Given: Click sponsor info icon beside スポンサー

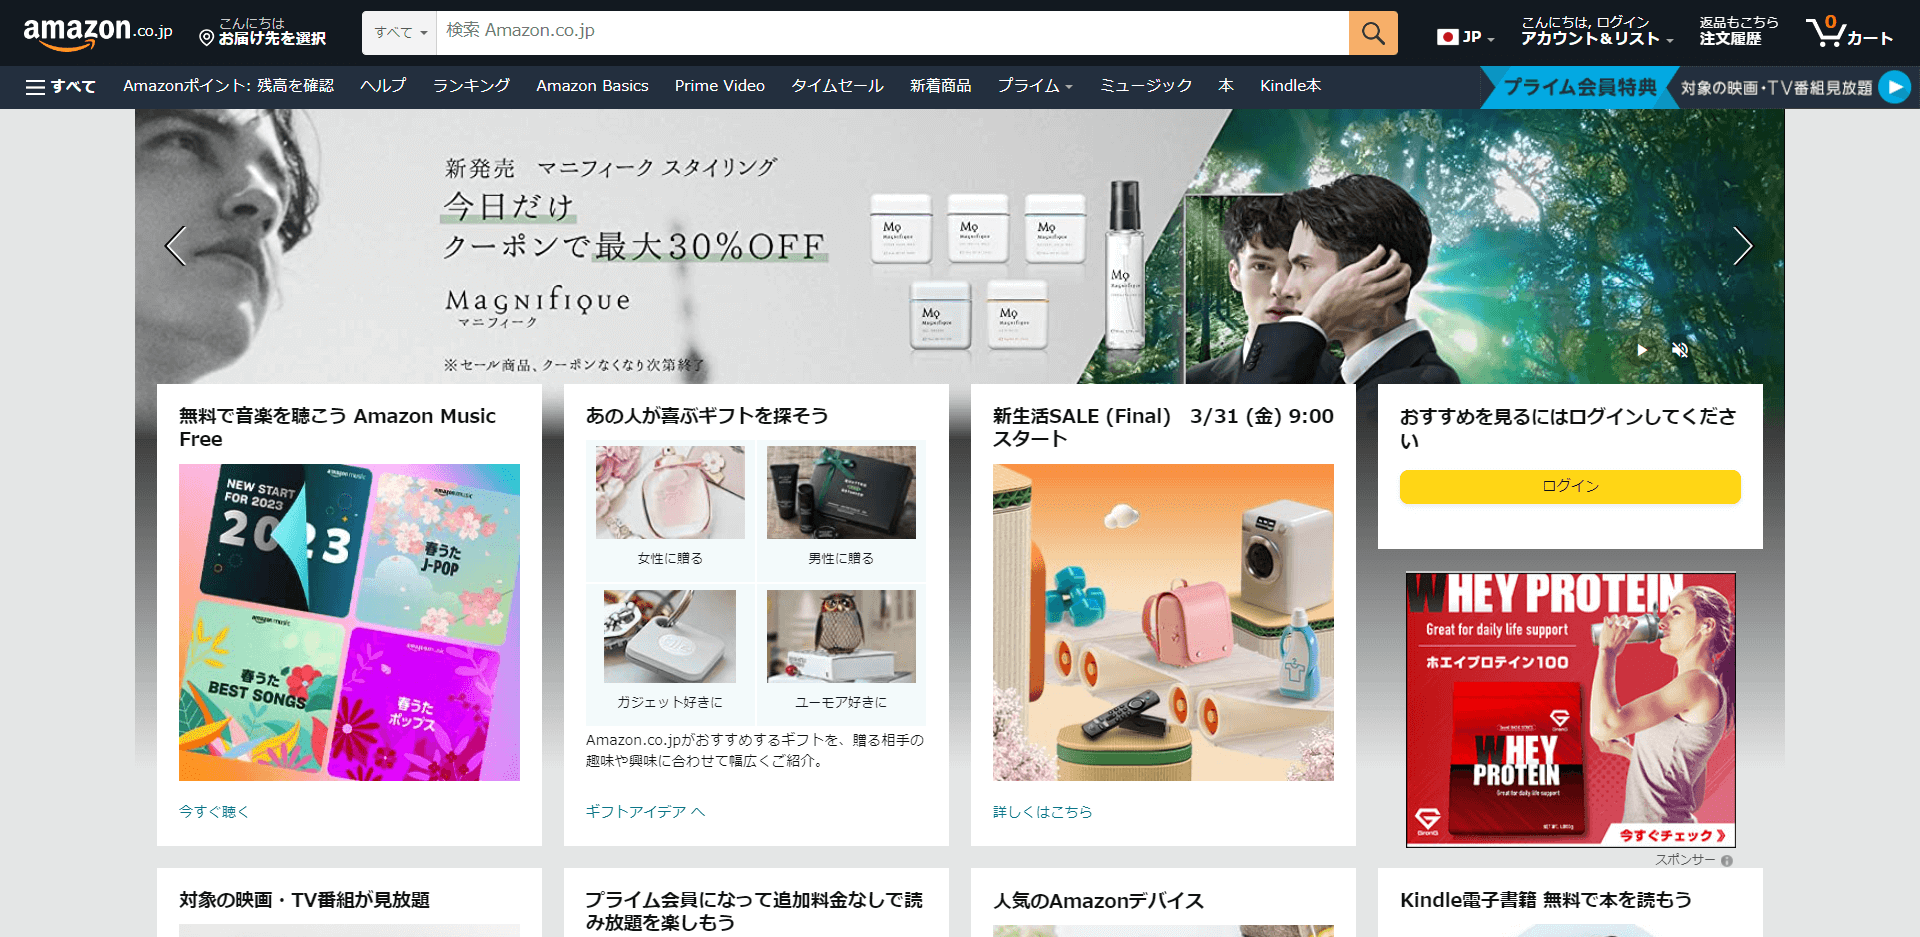Looking at the screenshot, I should (x=1727, y=860).
